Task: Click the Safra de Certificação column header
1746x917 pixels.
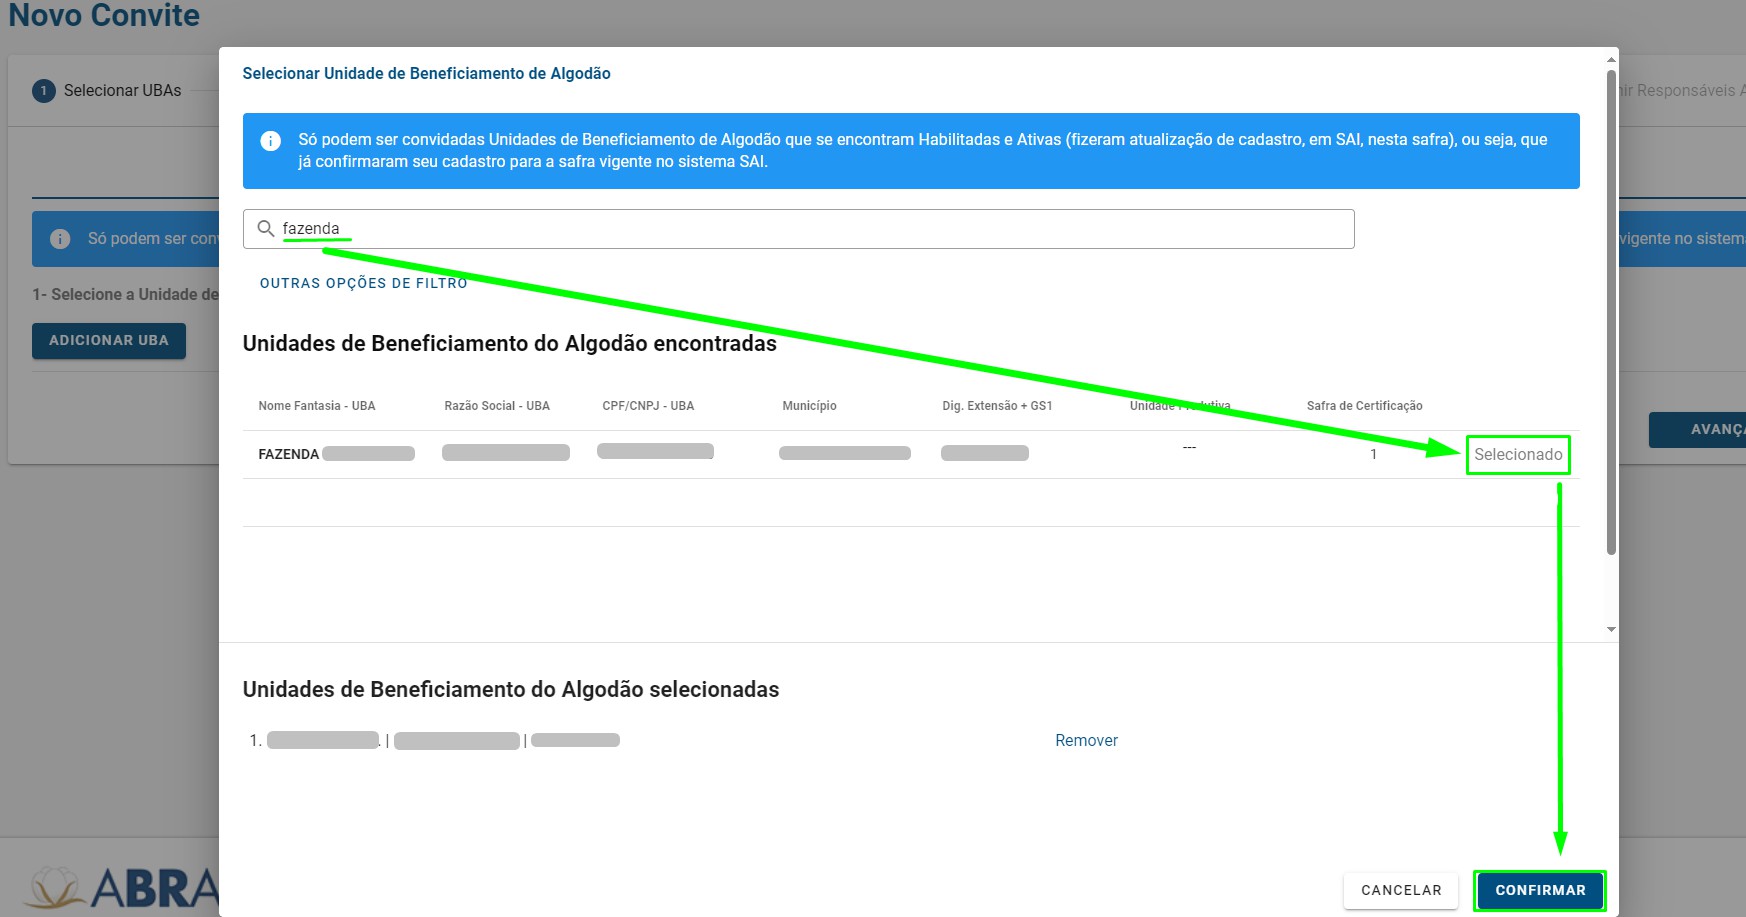Action: click(x=1364, y=406)
